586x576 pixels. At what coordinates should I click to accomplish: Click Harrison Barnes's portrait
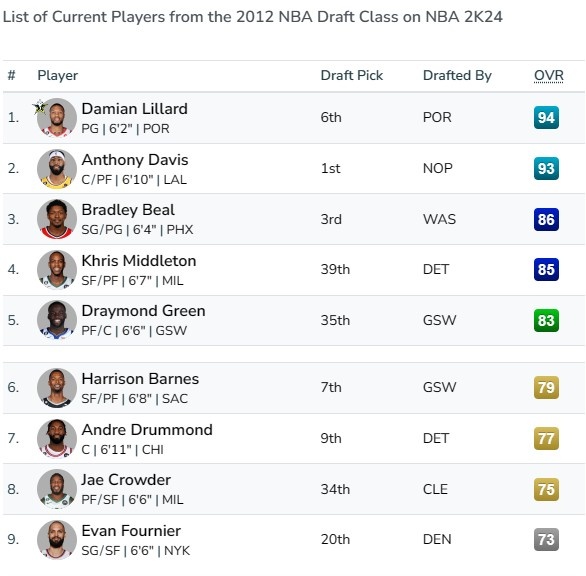57,388
